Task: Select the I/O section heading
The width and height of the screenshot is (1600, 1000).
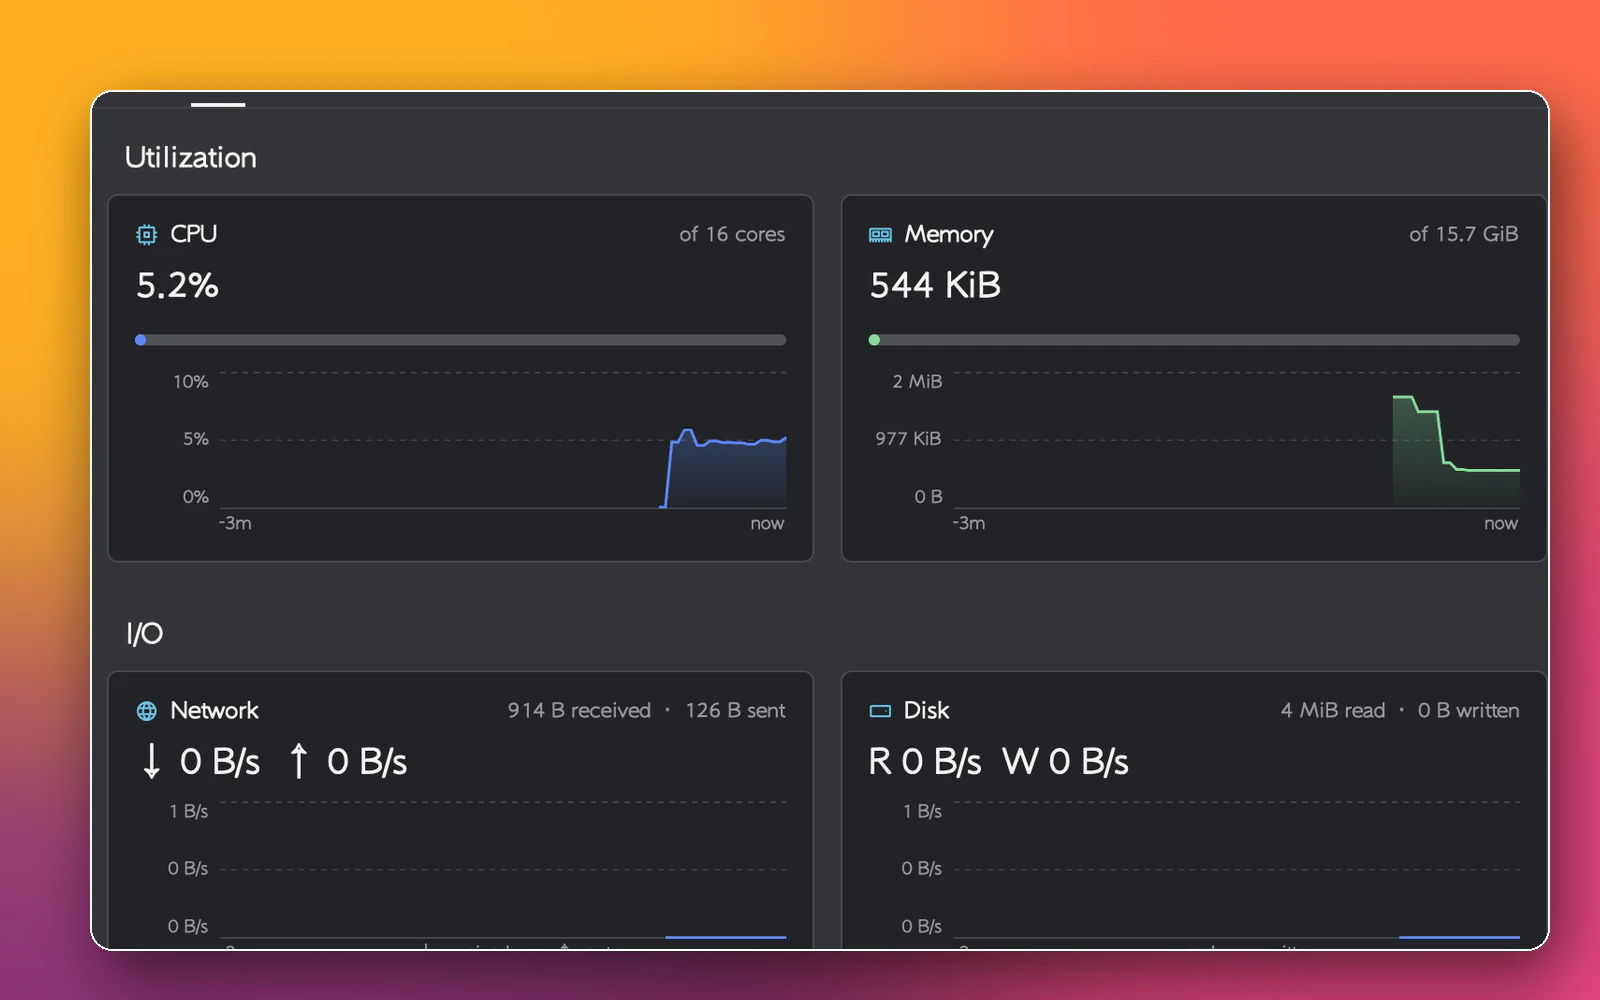Action: point(144,633)
